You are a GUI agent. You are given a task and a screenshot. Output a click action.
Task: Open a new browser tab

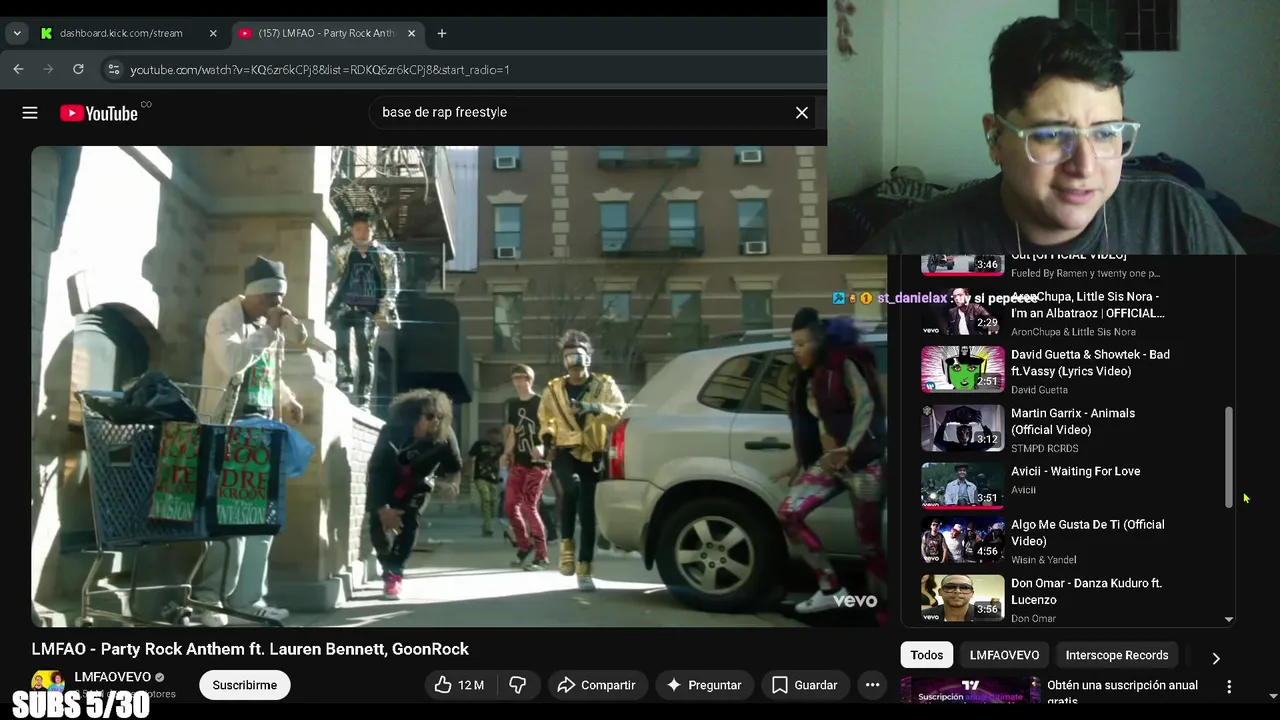coord(441,33)
